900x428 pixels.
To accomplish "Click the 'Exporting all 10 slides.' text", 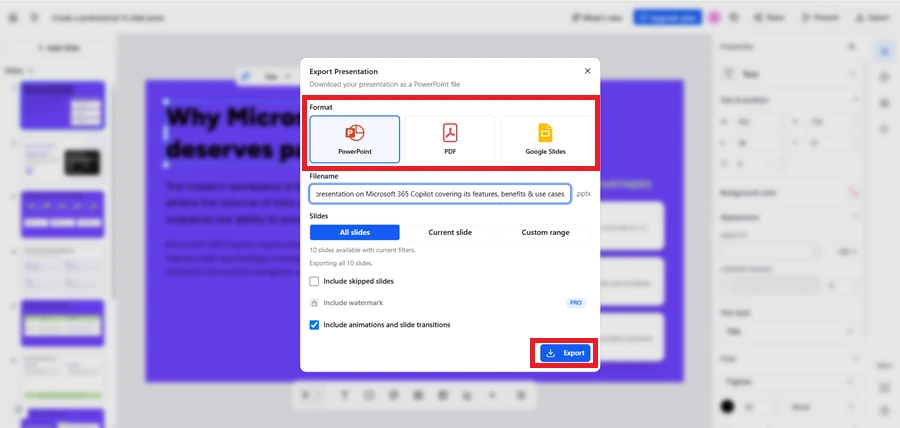I will pyautogui.click(x=341, y=263).
